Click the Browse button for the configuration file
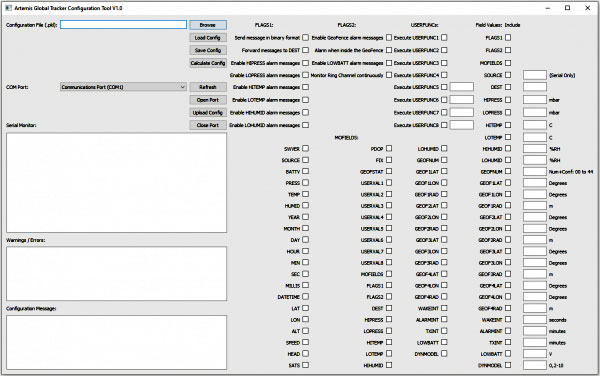The image size is (600, 376). 208,25
